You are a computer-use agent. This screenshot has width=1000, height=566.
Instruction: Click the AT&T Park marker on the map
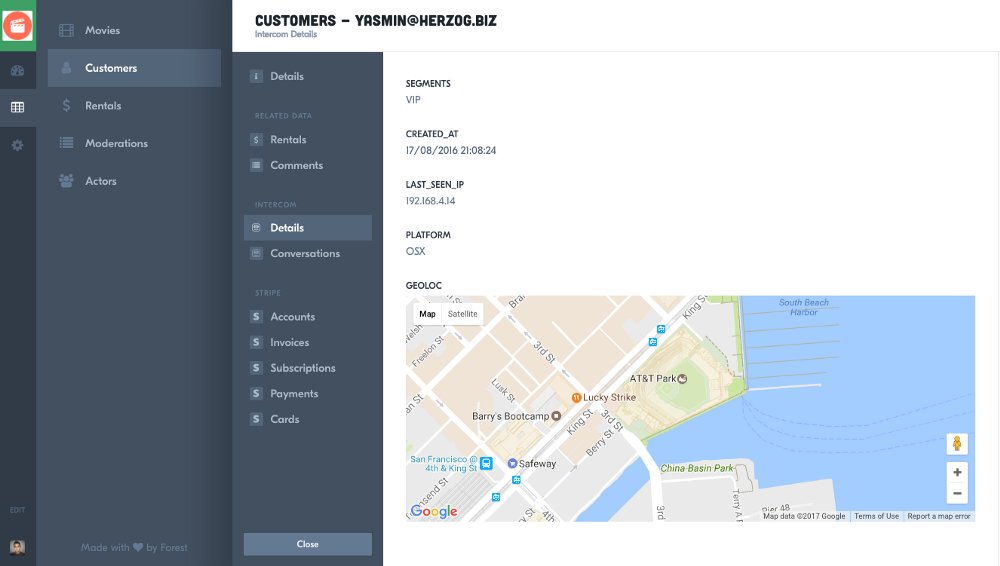(x=682, y=378)
